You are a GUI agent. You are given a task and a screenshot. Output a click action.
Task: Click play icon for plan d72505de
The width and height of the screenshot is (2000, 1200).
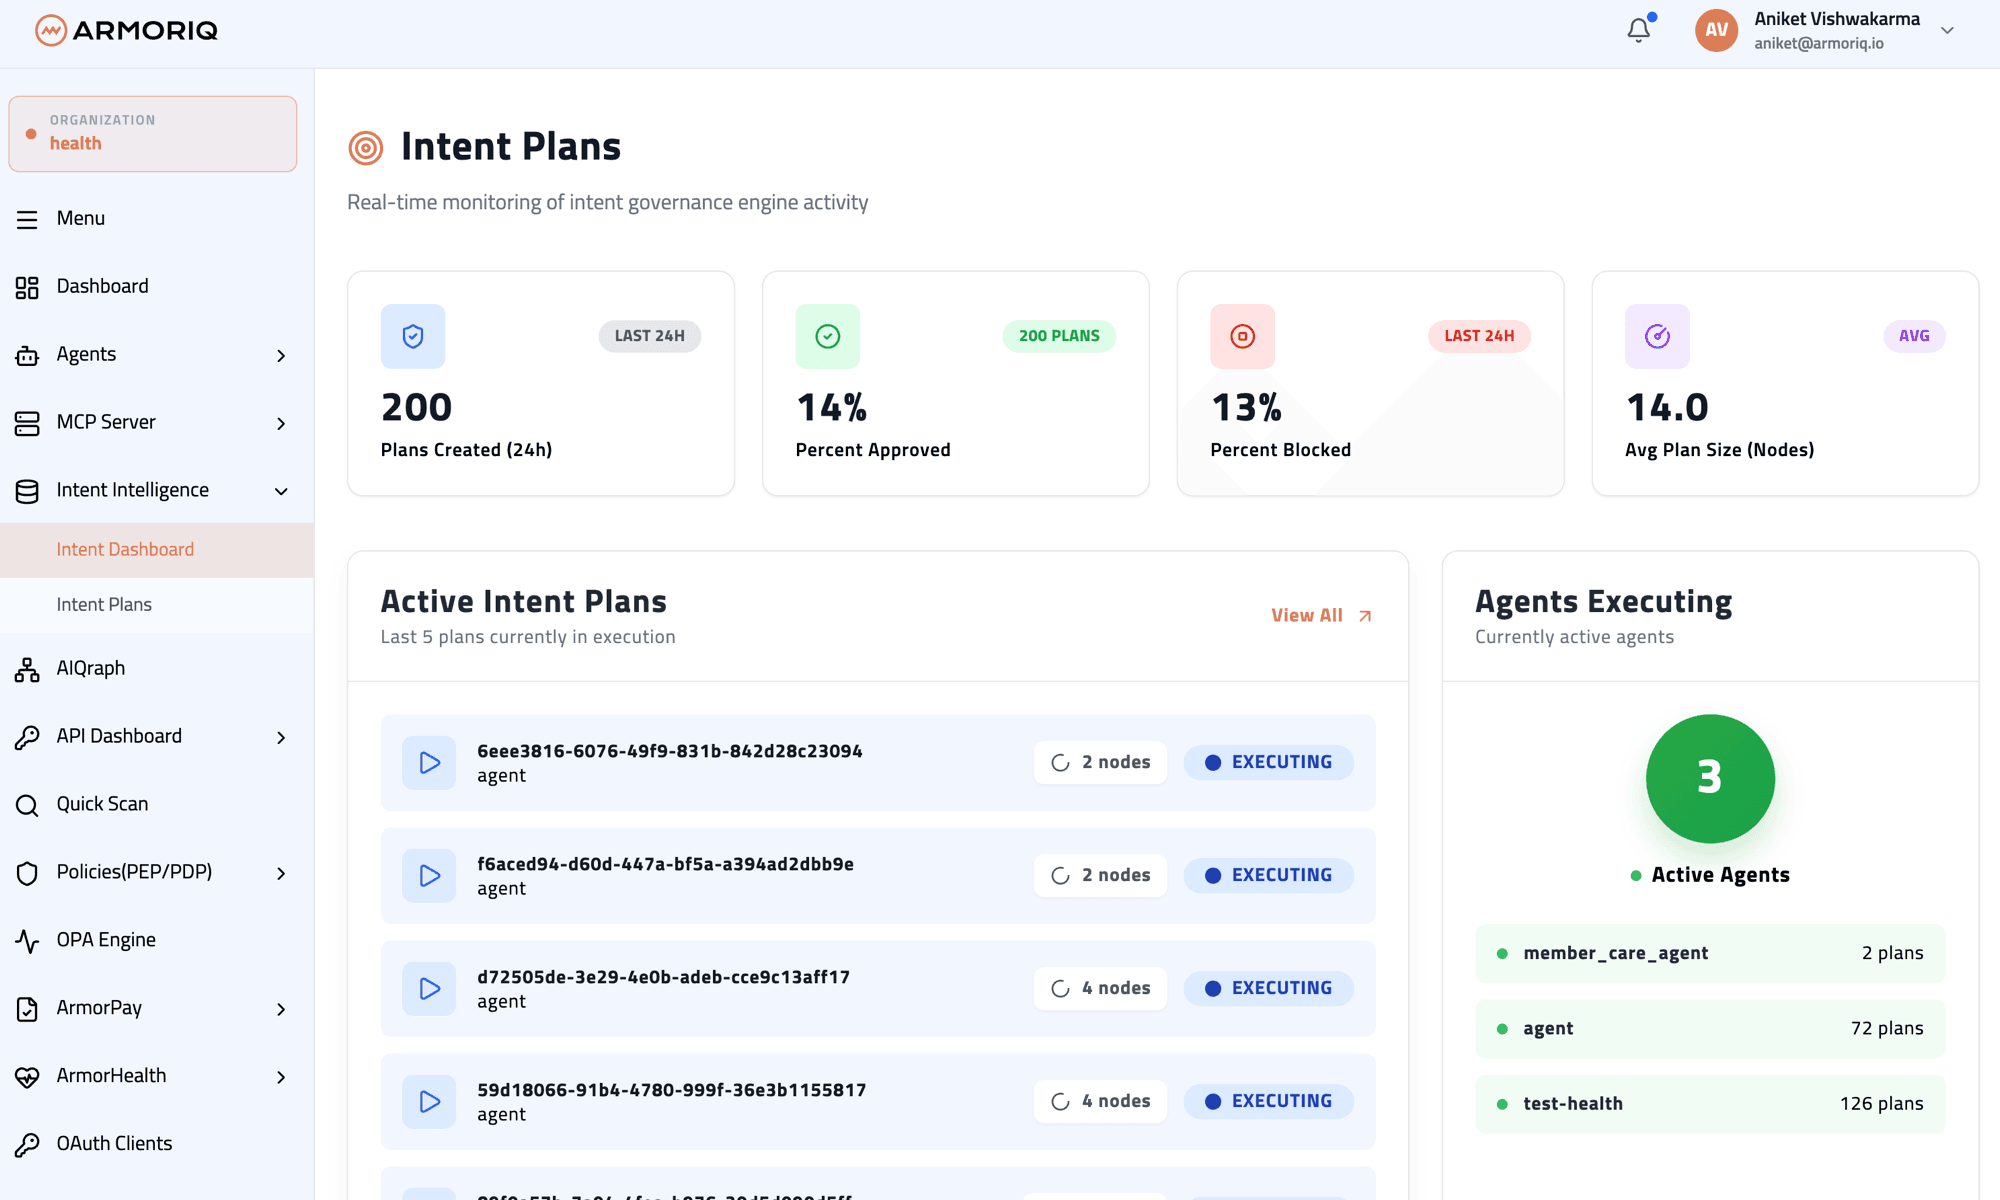click(x=429, y=989)
